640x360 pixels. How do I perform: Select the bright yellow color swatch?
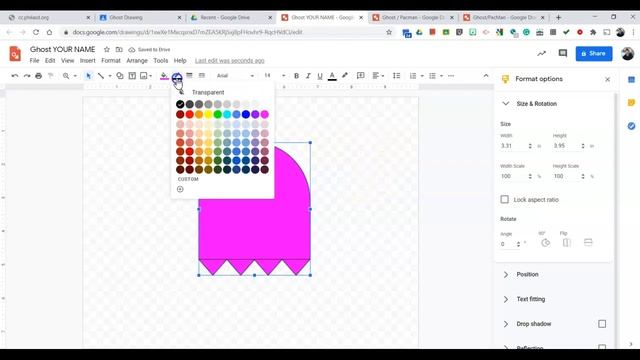(208, 114)
